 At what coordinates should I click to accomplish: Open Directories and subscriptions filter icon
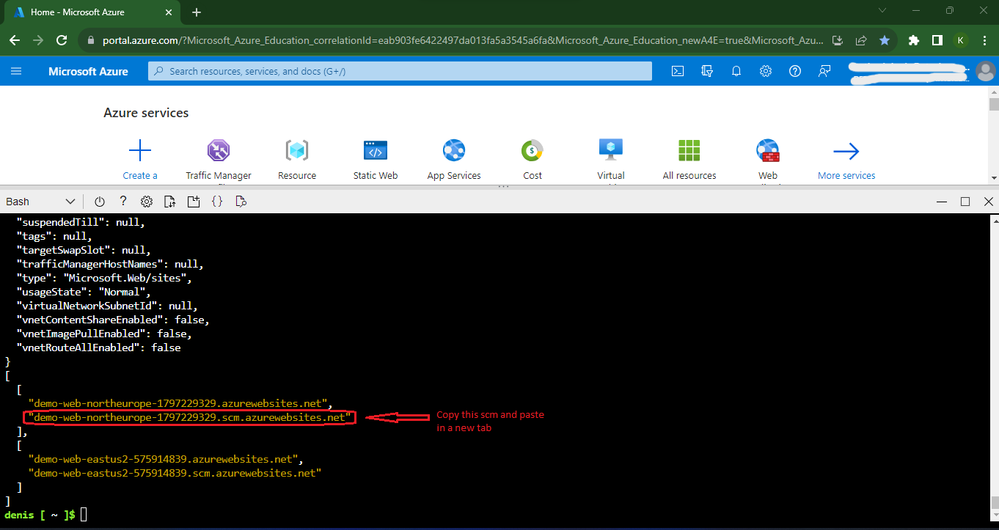pos(707,71)
